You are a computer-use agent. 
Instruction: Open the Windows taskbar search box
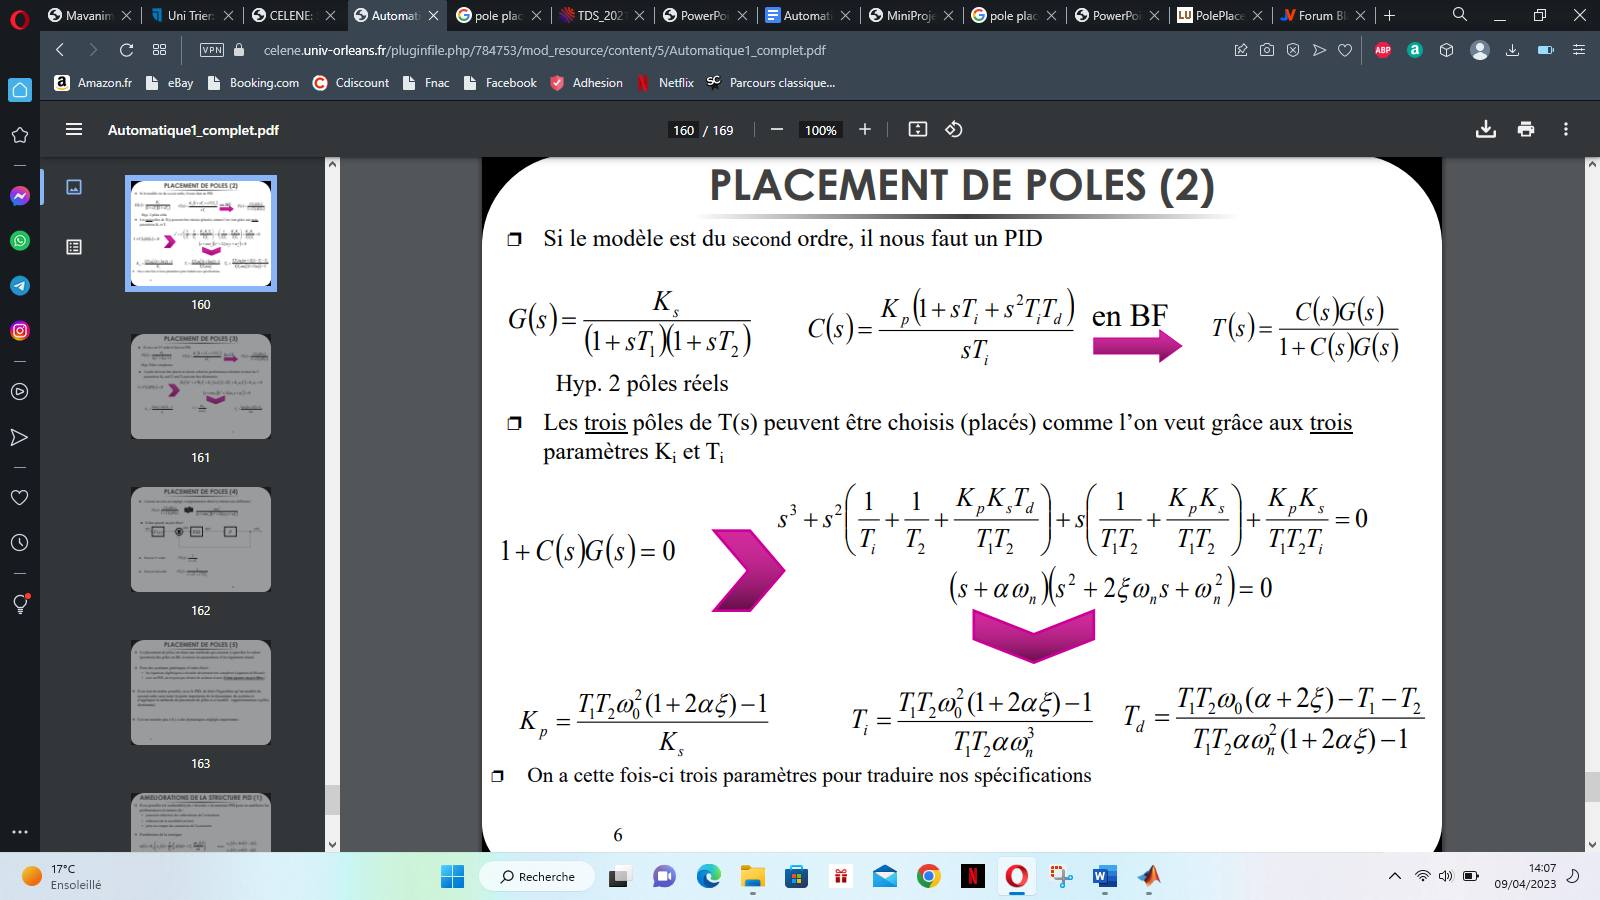tap(537, 877)
